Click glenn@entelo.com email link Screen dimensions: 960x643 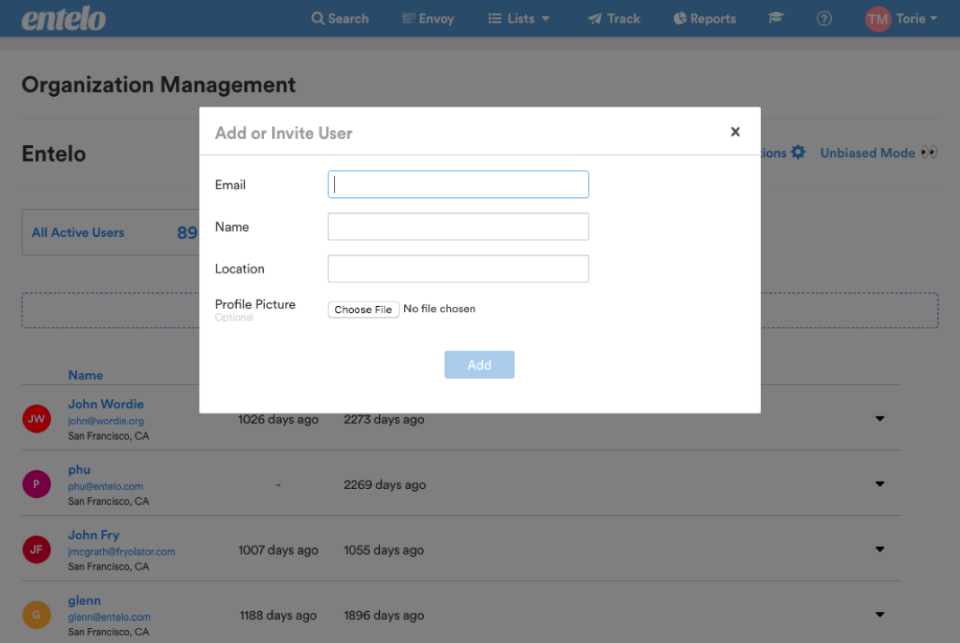point(109,617)
